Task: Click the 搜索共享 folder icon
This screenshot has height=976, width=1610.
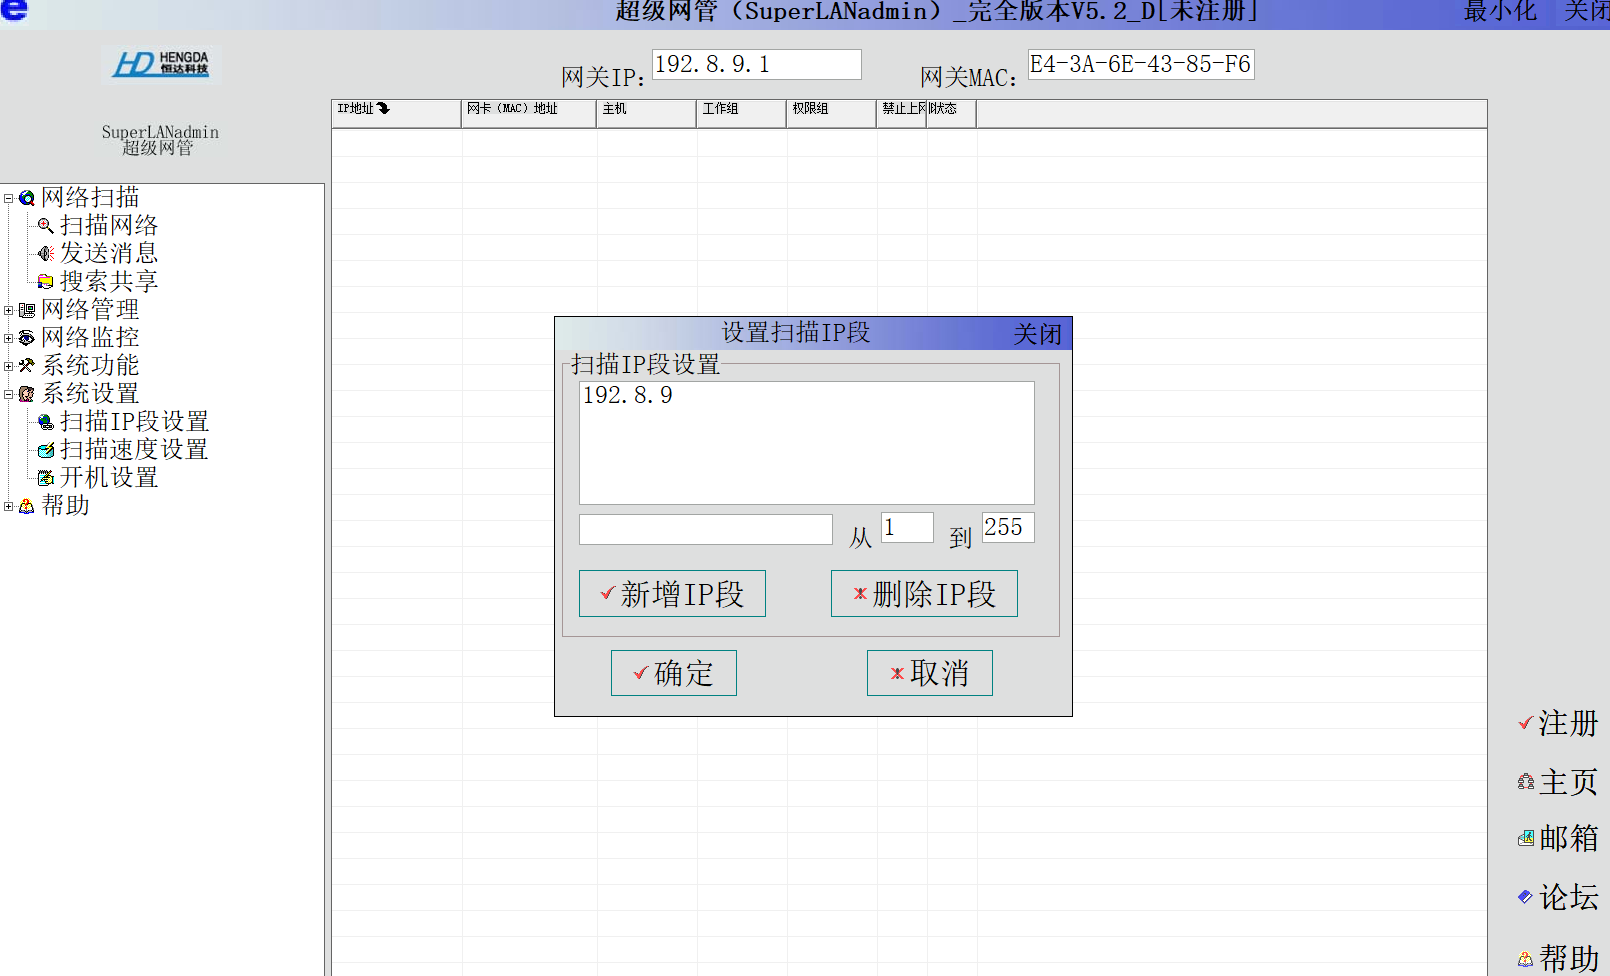Action: [46, 282]
